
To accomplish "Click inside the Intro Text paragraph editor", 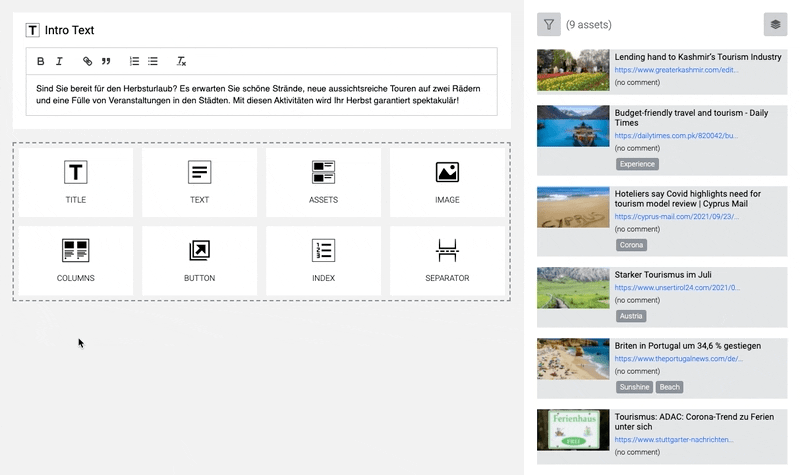I will (x=262, y=95).
